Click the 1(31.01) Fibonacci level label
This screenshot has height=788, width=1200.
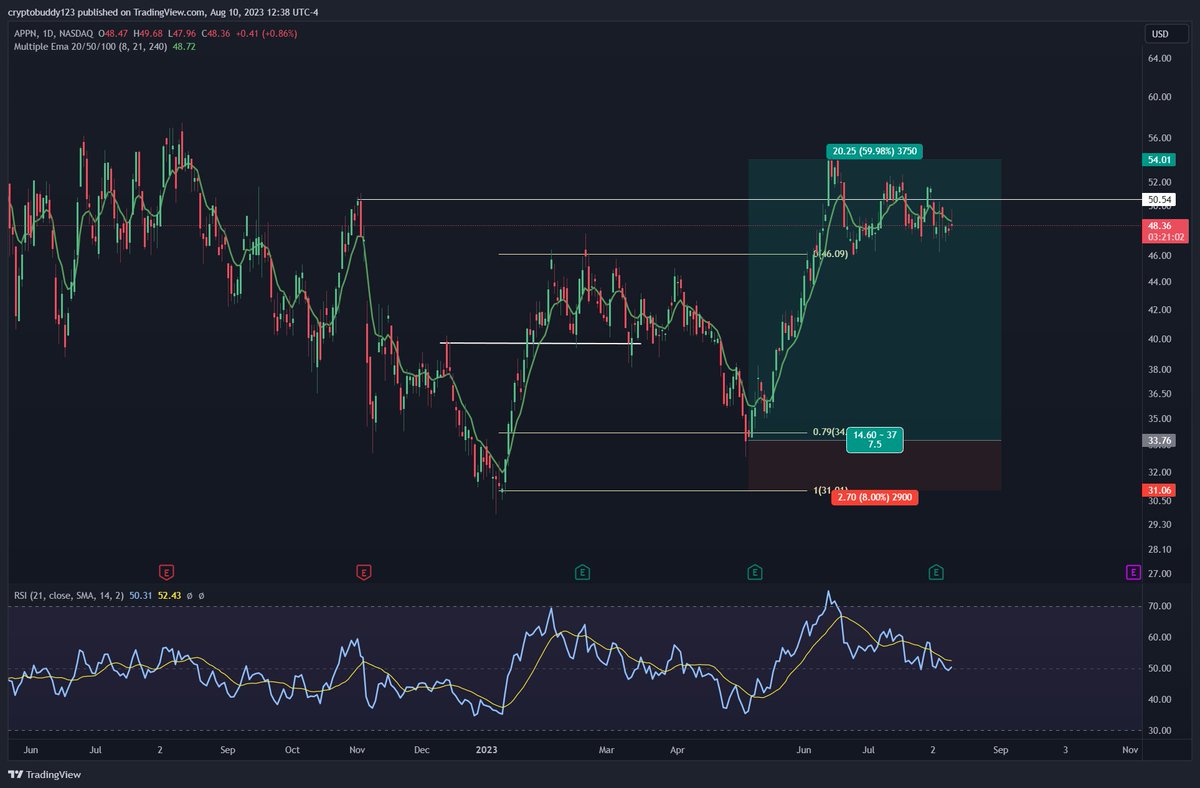click(831, 491)
